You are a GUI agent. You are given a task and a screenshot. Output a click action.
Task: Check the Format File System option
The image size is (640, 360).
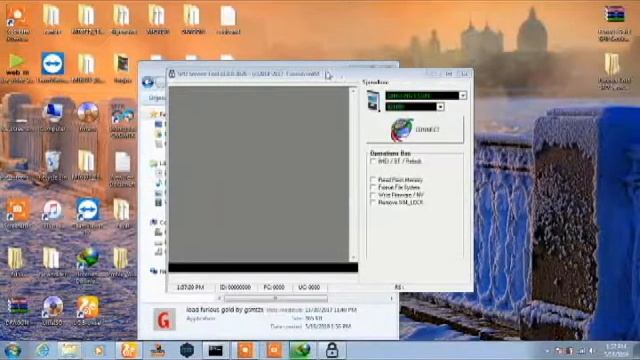tap(373, 187)
